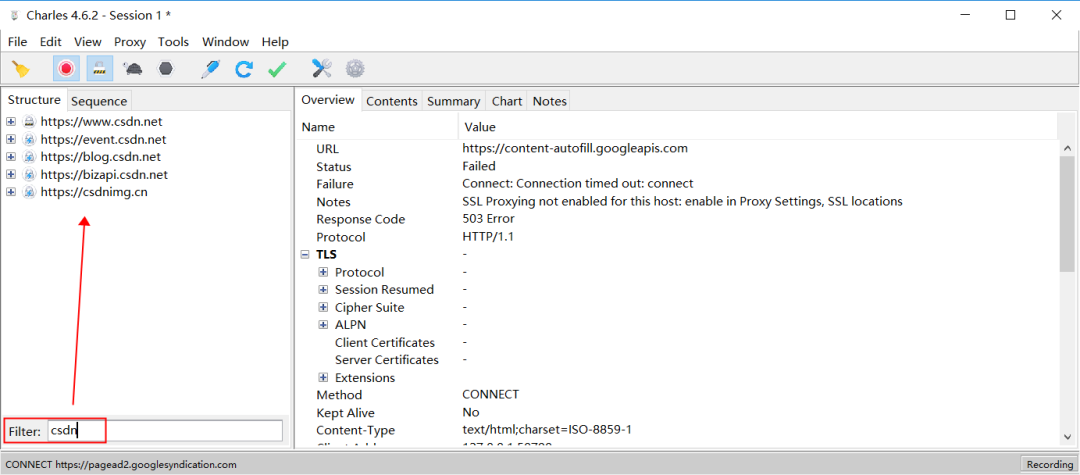Toggle the red Record button in toolbar

(66, 69)
